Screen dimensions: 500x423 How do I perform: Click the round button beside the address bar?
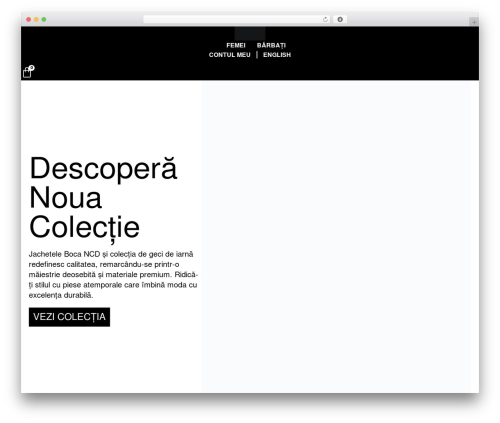pyautogui.click(x=340, y=19)
